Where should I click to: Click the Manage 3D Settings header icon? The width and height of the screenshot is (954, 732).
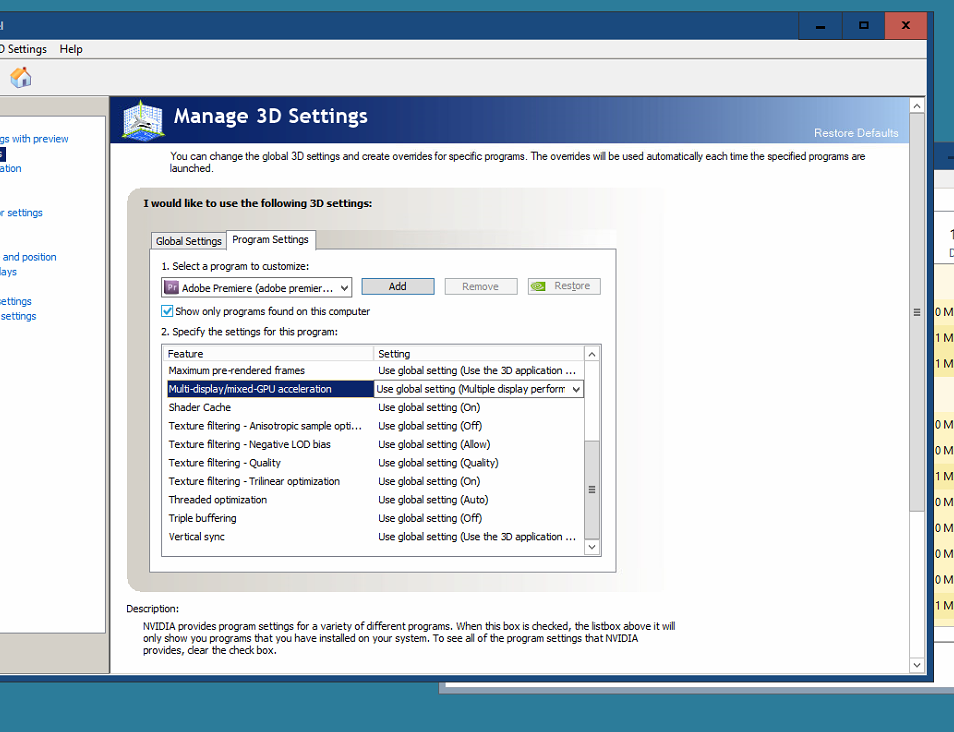click(x=142, y=119)
